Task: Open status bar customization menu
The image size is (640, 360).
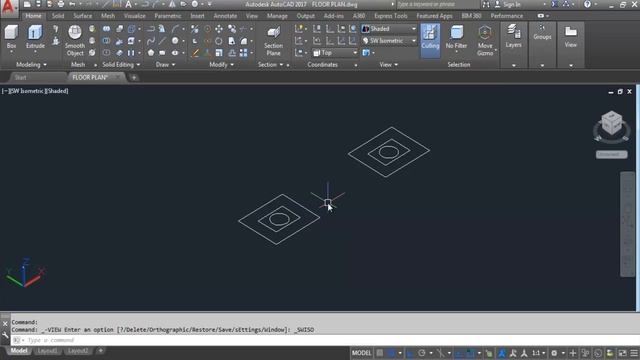Action: coord(633,353)
